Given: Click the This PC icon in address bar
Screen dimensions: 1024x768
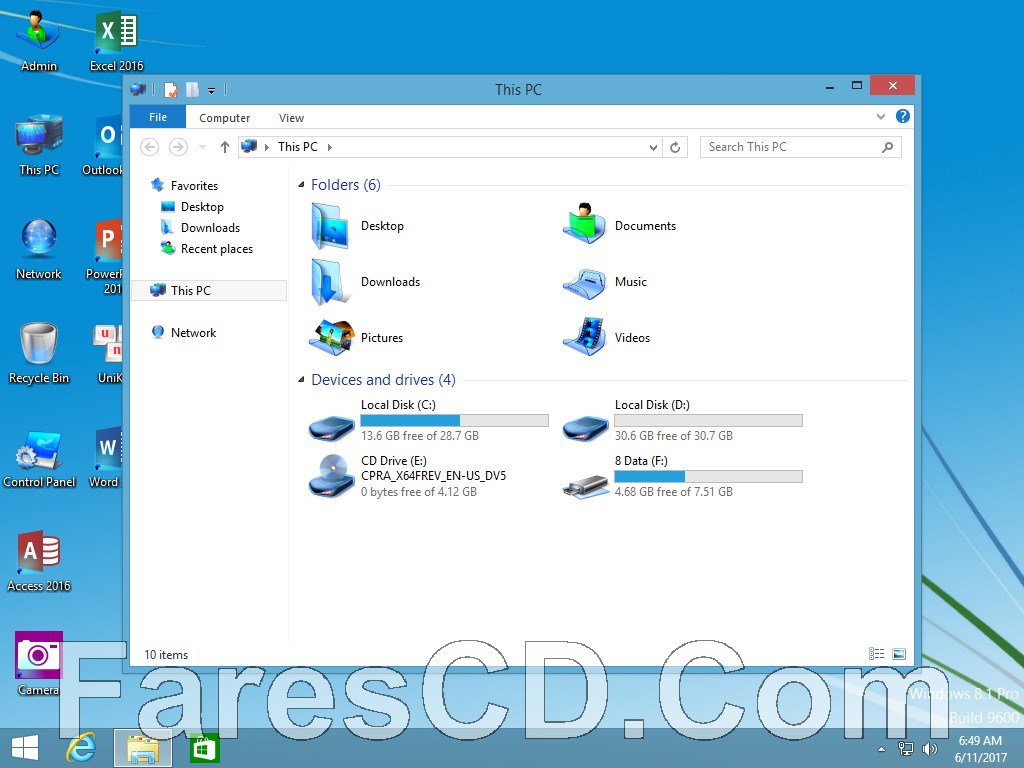Looking at the screenshot, I should point(249,147).
